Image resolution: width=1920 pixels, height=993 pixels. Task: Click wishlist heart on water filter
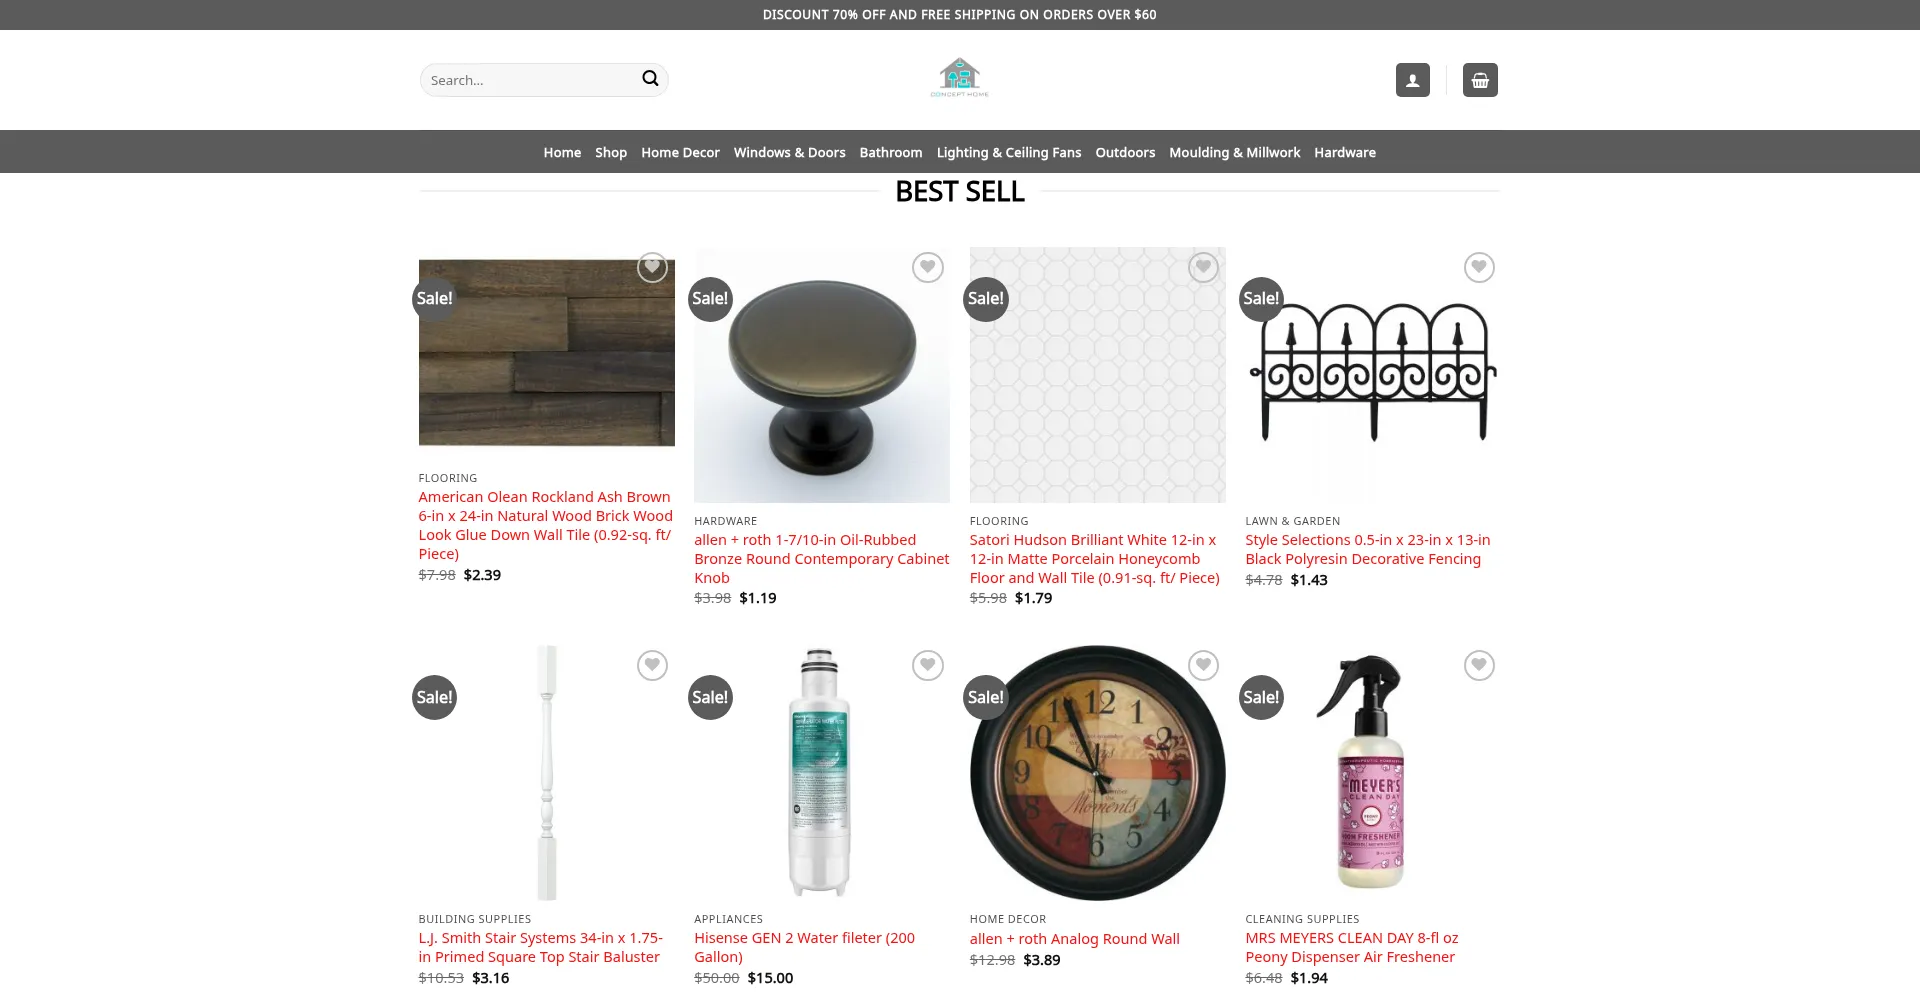(x=928, y=665)
